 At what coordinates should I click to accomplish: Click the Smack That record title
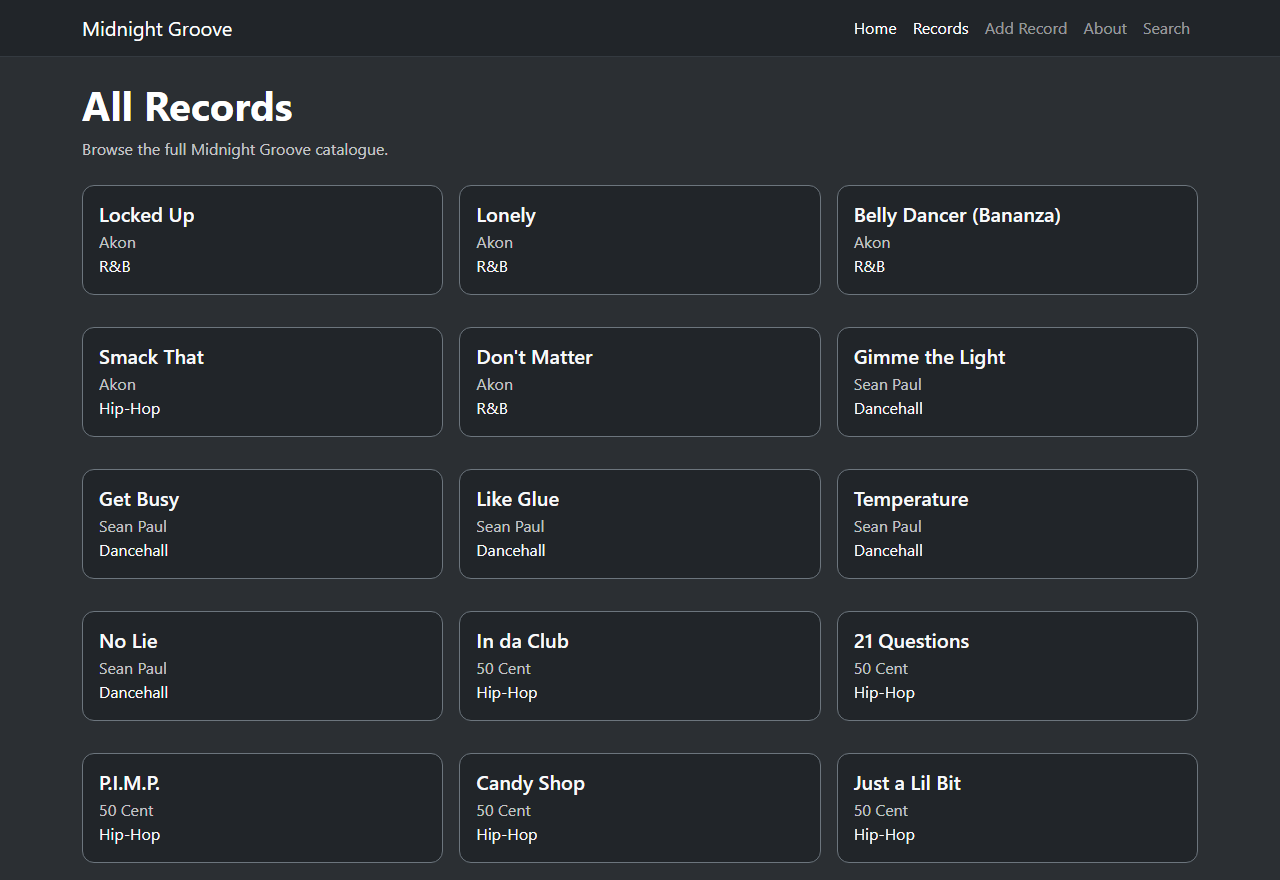pos(151,357)
